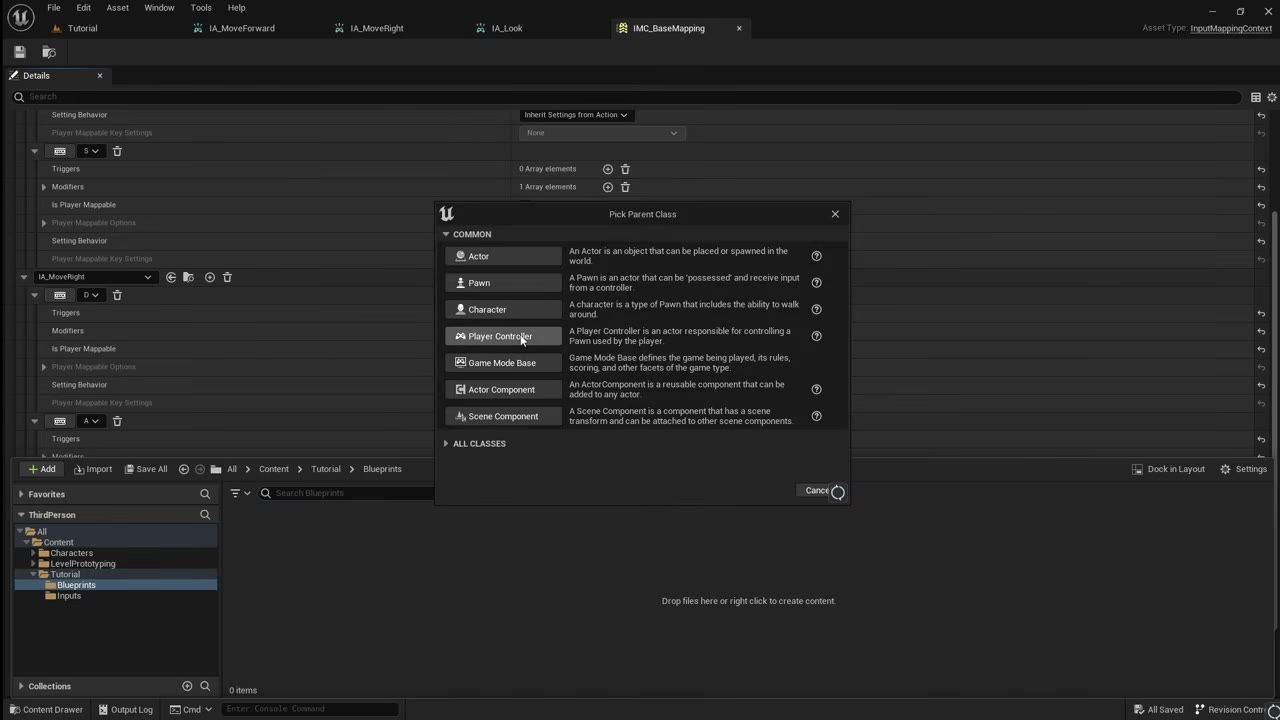Browse to IA_MoveRight asset in Content Browser
The width and height of the screenshot is (1280, 720).
tap(189, 277)
